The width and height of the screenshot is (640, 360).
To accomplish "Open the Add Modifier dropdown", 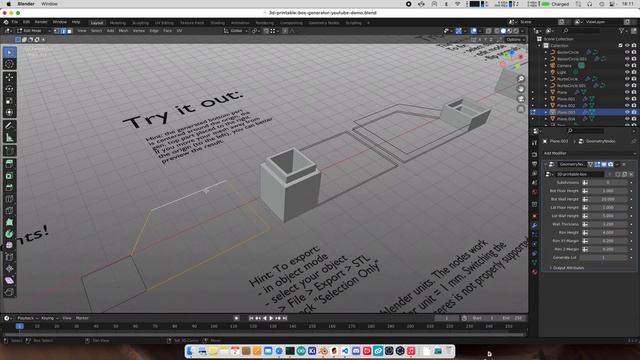I will (x=589, y=153).
